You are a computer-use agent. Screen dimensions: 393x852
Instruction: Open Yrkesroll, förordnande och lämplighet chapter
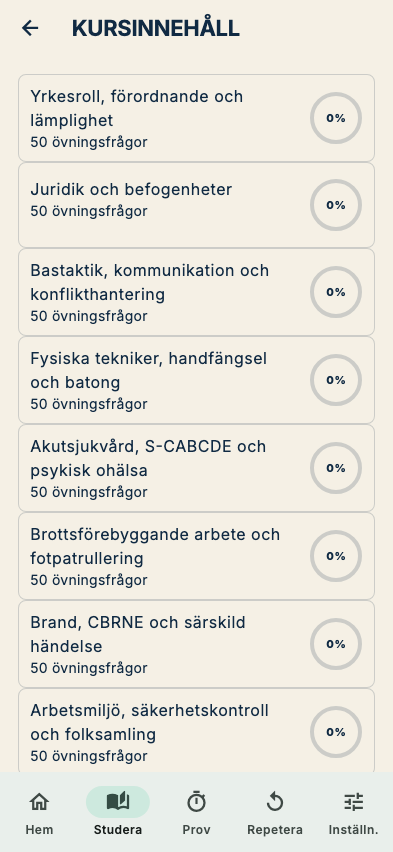click(x=196, y=118)
